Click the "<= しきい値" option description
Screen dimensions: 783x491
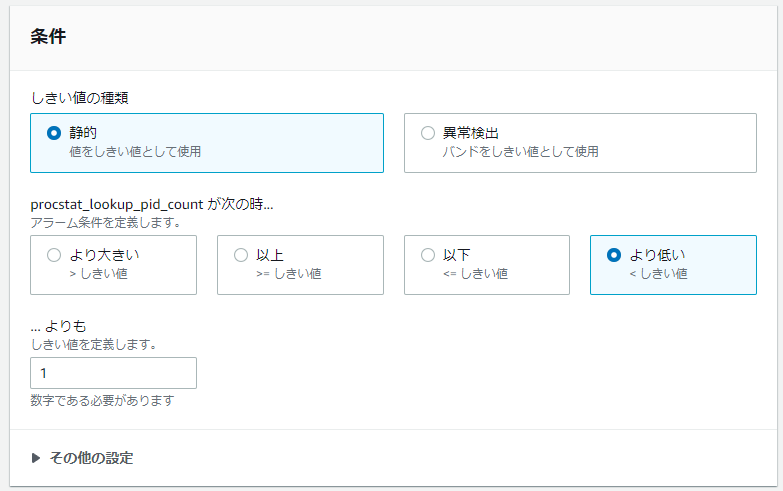(475, 274)
